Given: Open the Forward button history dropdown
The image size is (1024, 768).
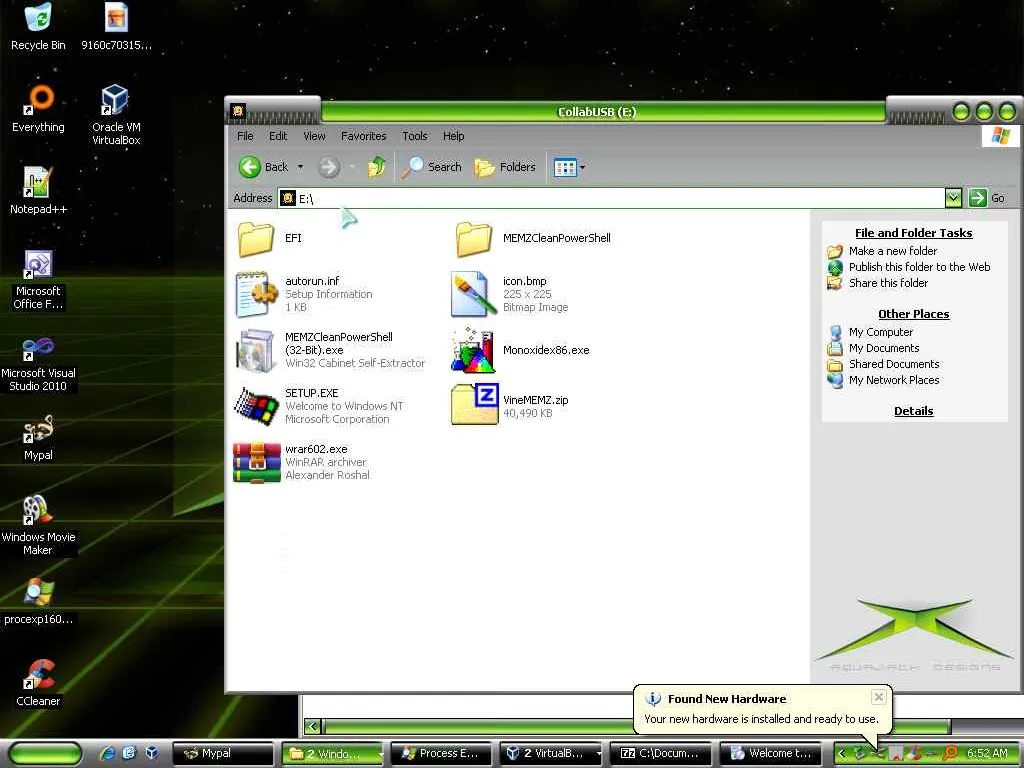Looking at the screenshot, I should pos(352,167).
